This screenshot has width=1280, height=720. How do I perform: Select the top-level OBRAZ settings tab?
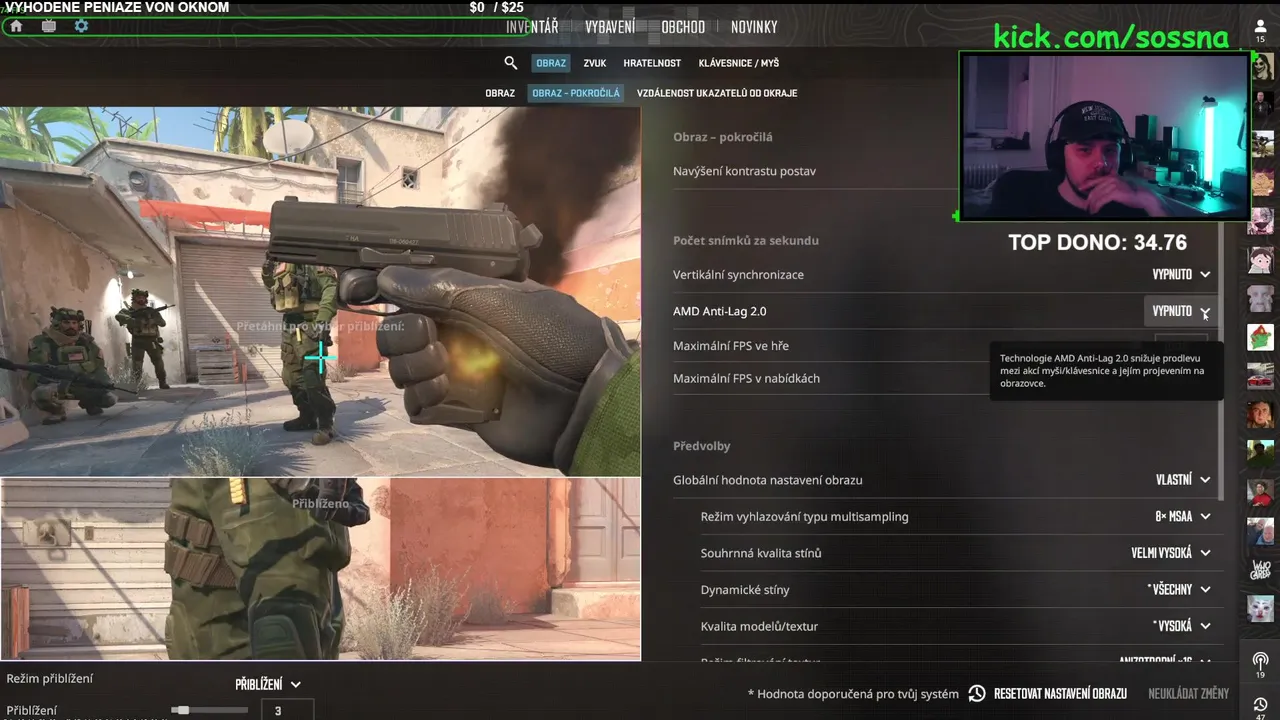(x=551, y=63)
